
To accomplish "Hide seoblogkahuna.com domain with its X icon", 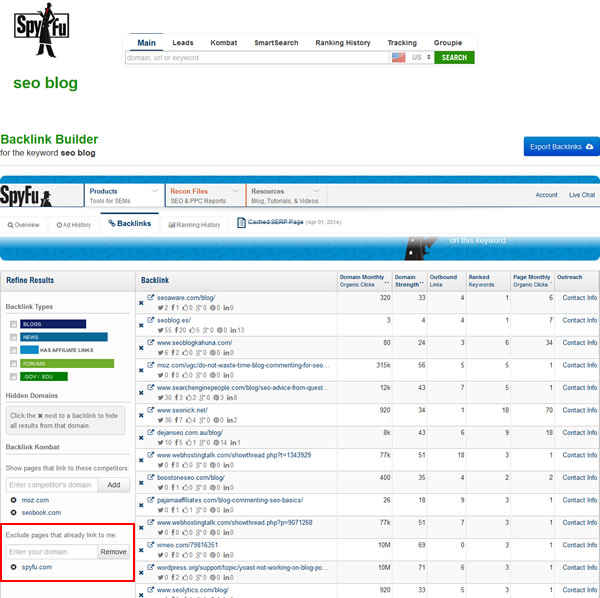I will pos(141,348).
